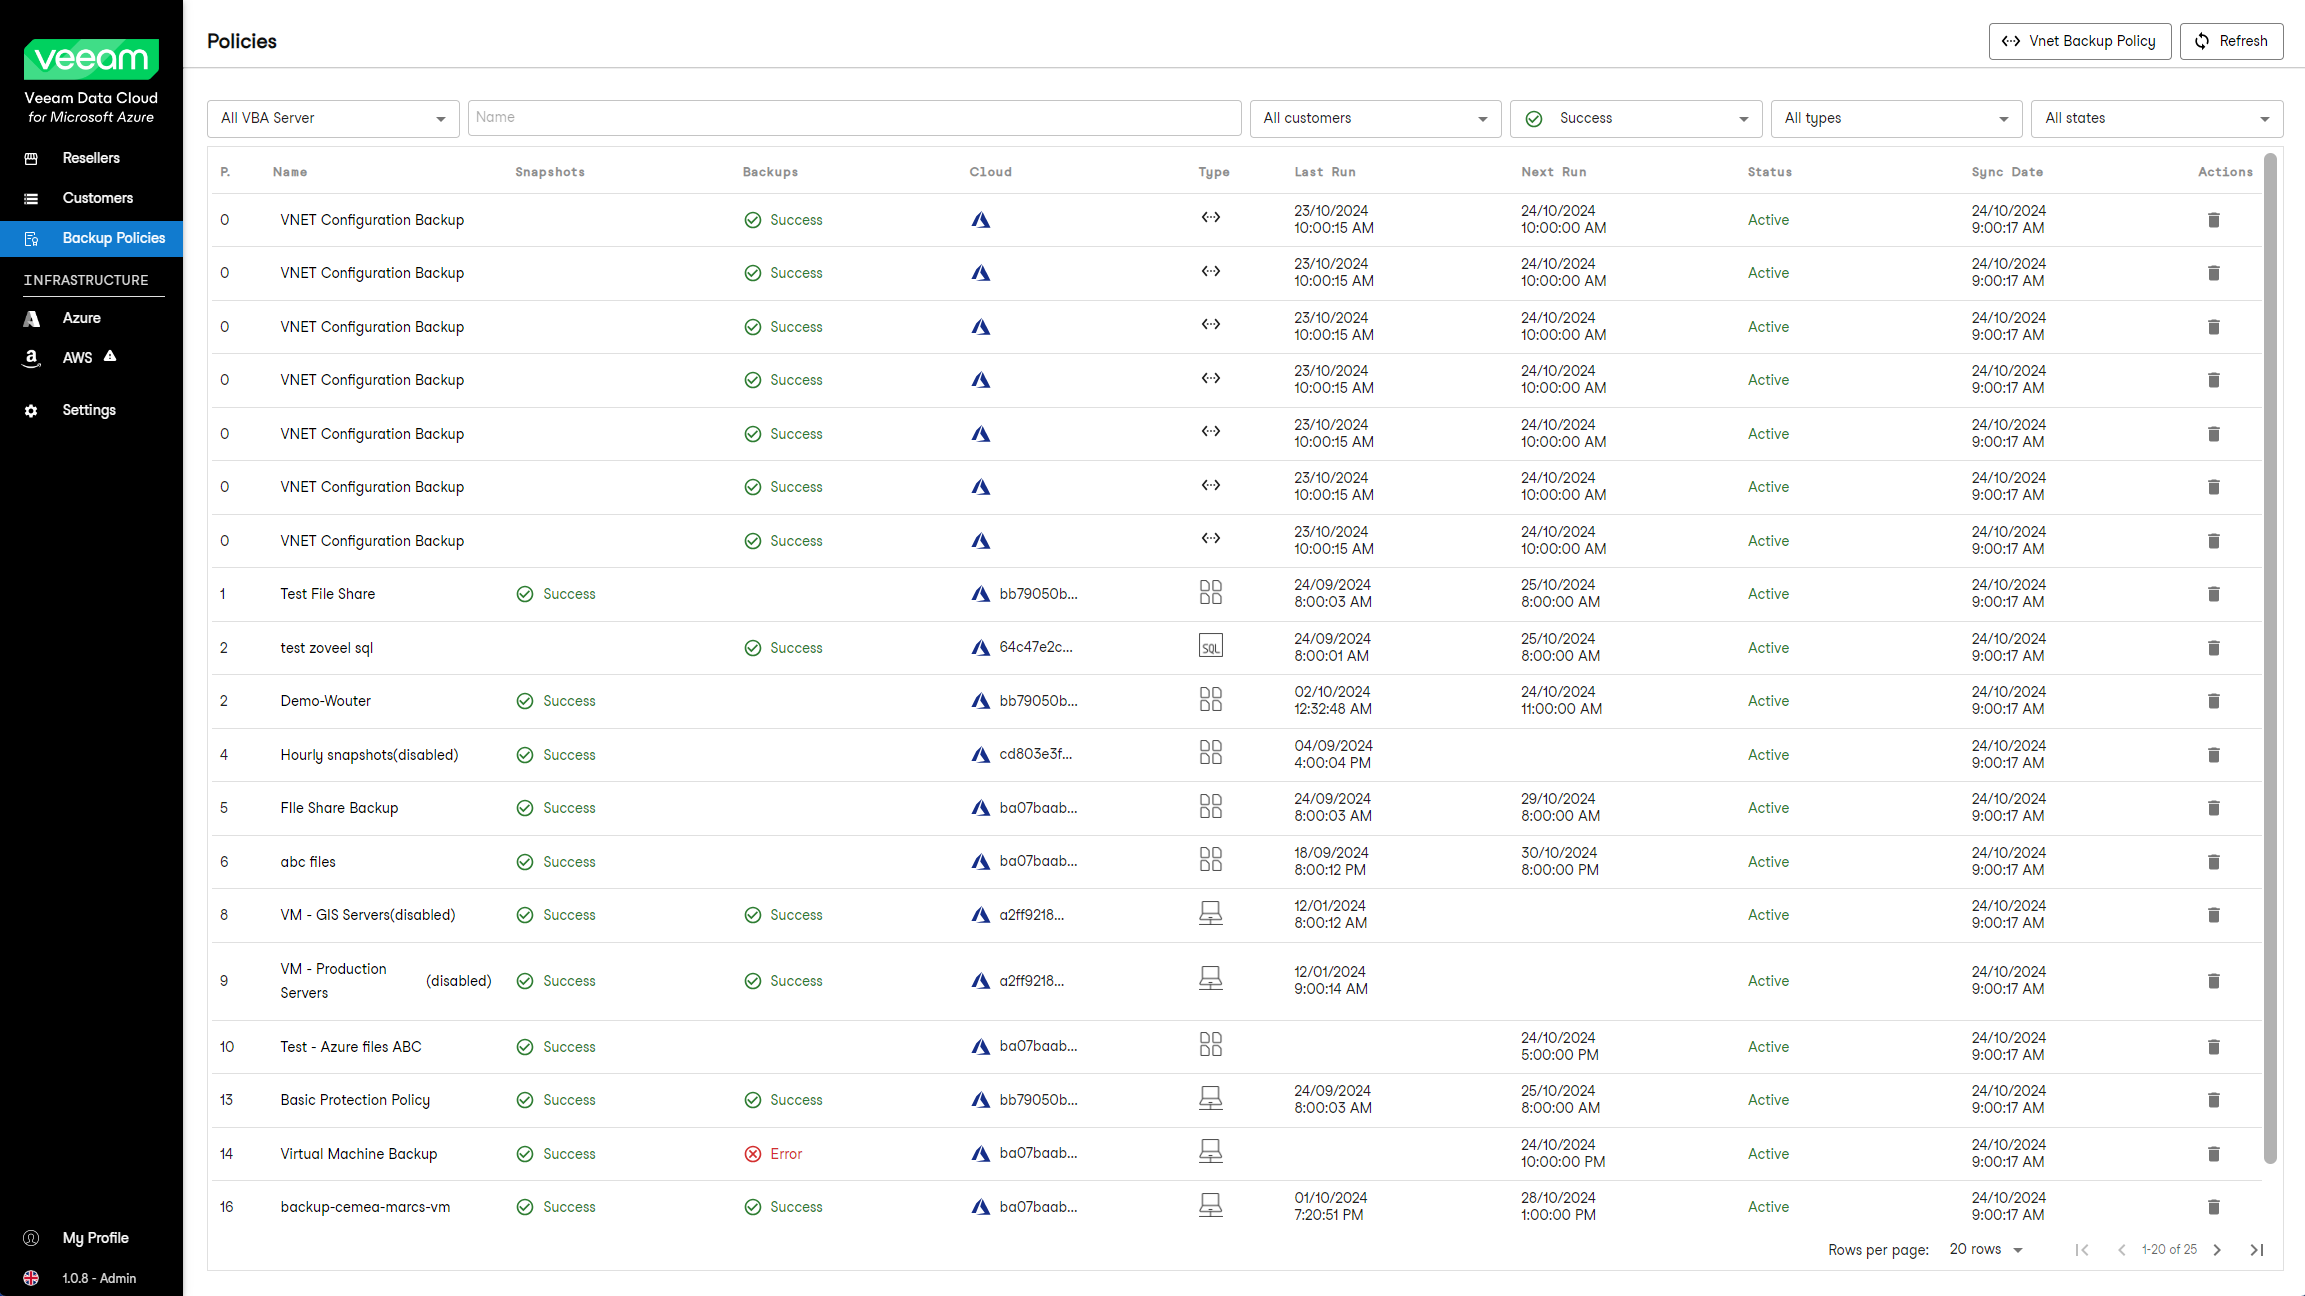The image size is (2305, 1296).
Task: Delete the FIle Share Backup policy
Action: click(x=2213, y=808)
